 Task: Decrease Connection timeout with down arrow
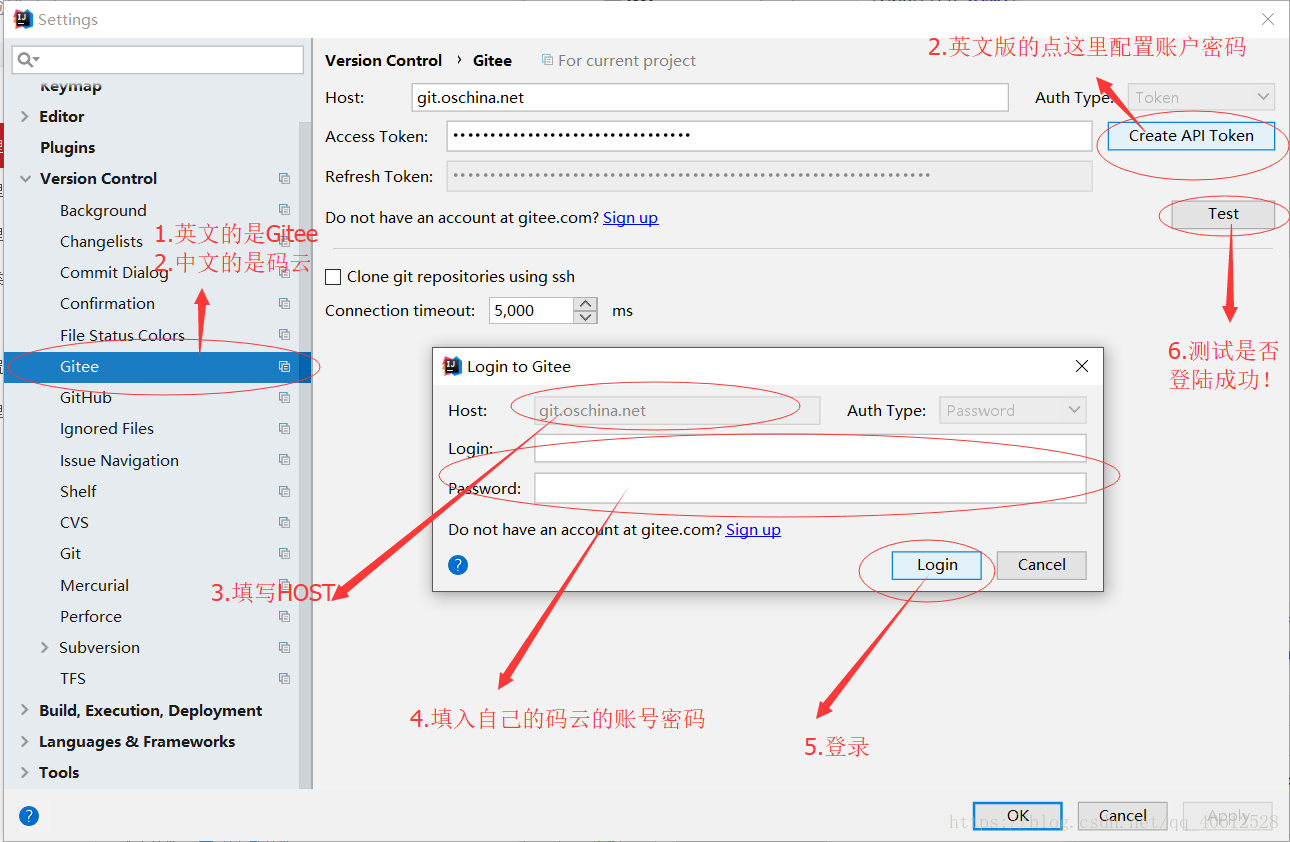[585, 317]
